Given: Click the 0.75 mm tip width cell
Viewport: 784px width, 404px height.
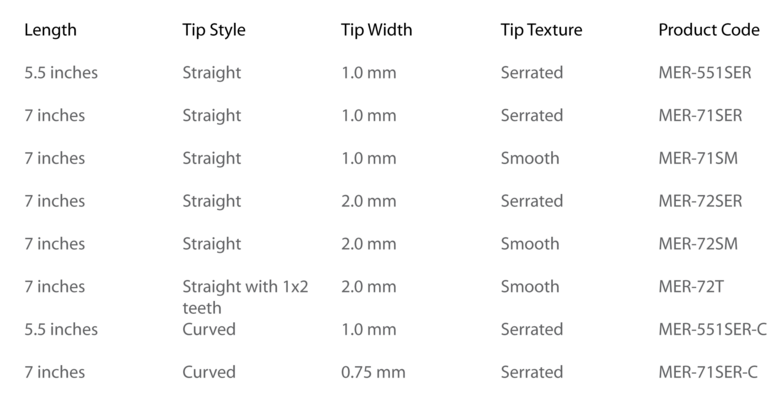Looking at the screenshot, I should (373, 373).
